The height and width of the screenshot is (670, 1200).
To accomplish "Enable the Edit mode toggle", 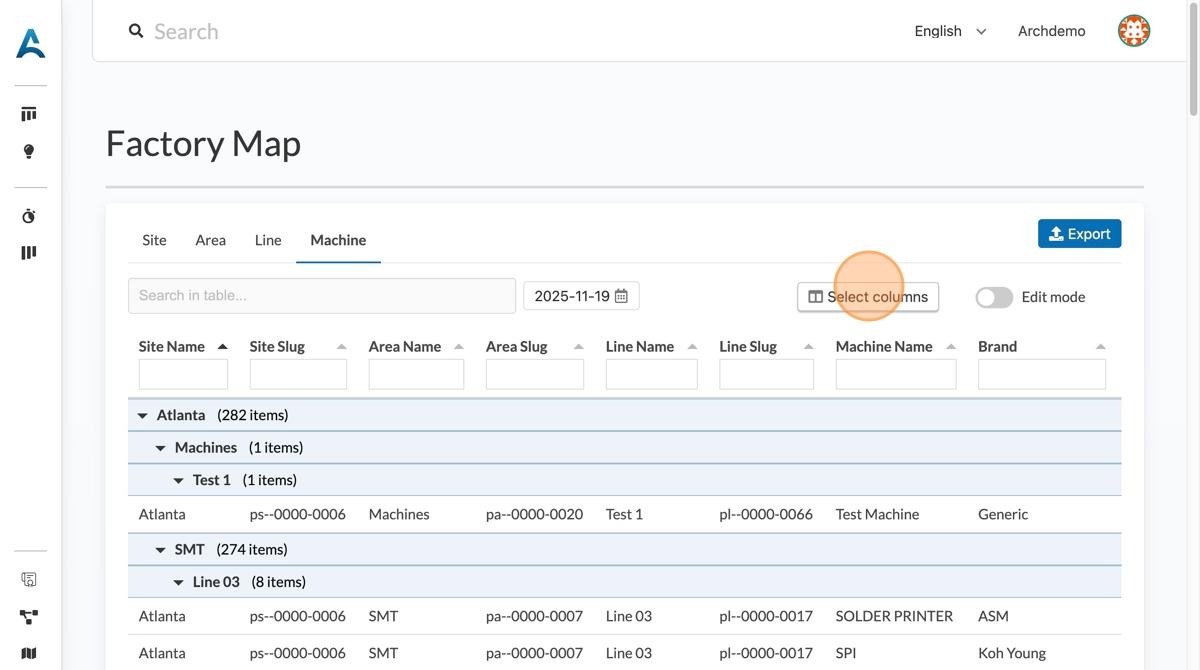I will [994, 297].
